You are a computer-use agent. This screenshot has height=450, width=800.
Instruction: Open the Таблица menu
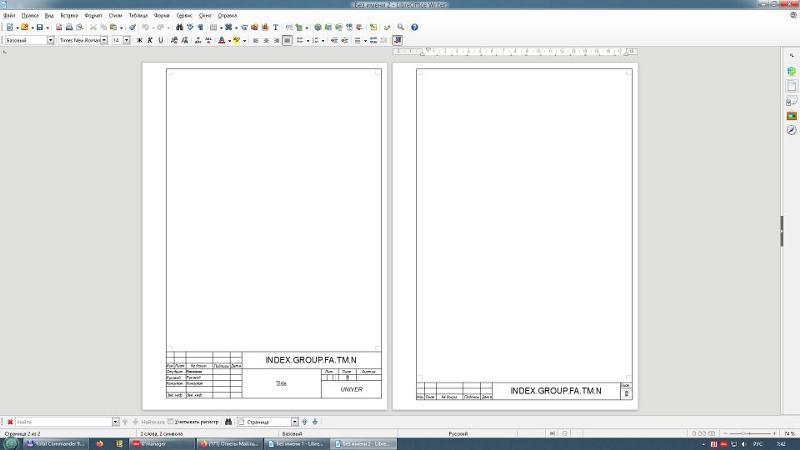[x=138, y=15]
